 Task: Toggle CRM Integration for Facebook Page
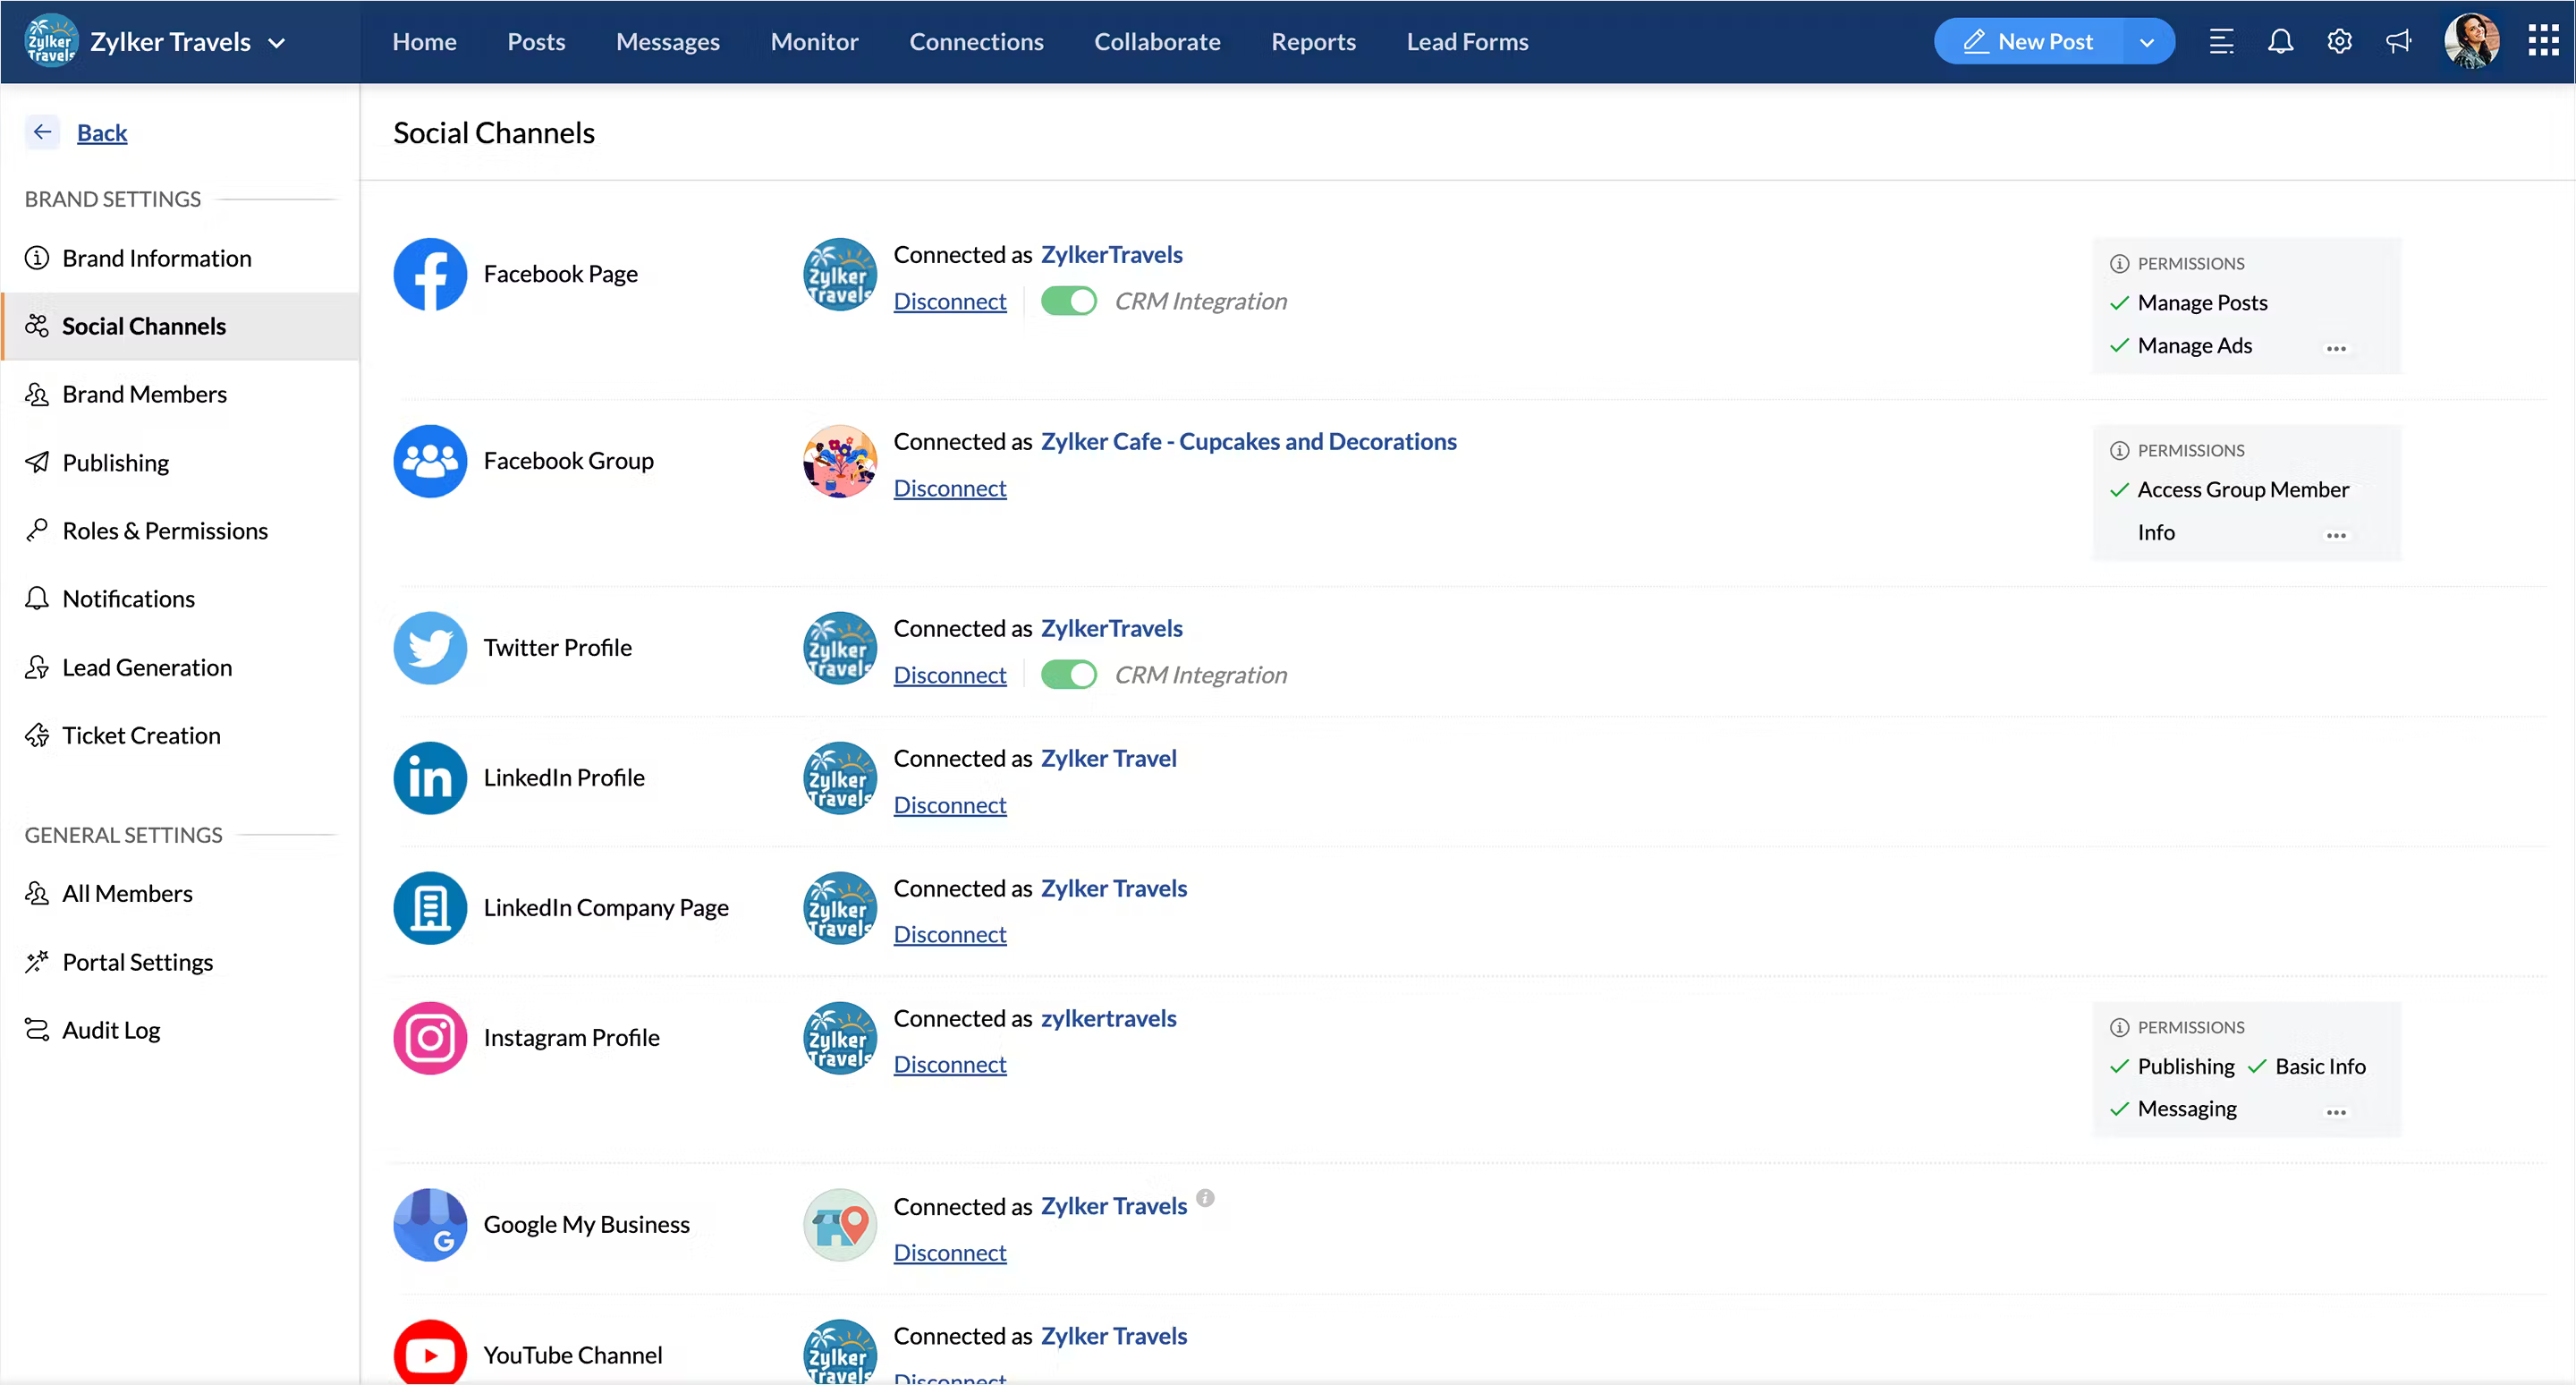pos(1069,301)
